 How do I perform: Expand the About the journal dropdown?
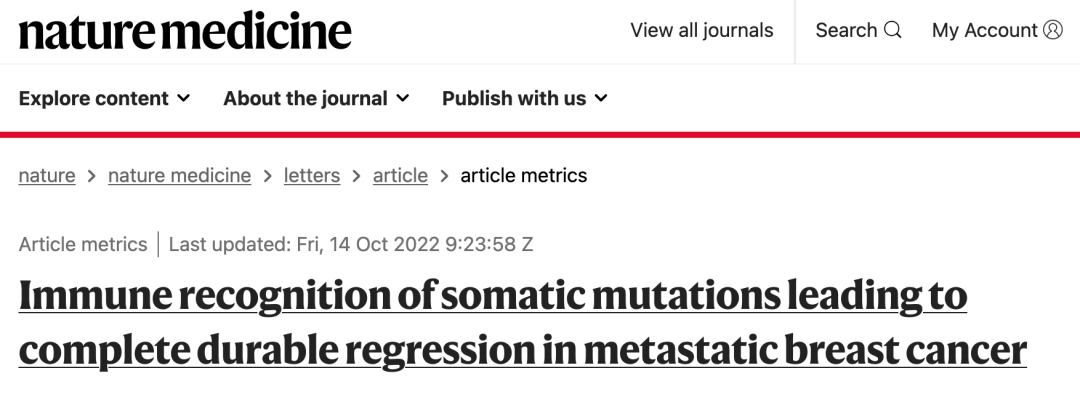pos(316,98)
